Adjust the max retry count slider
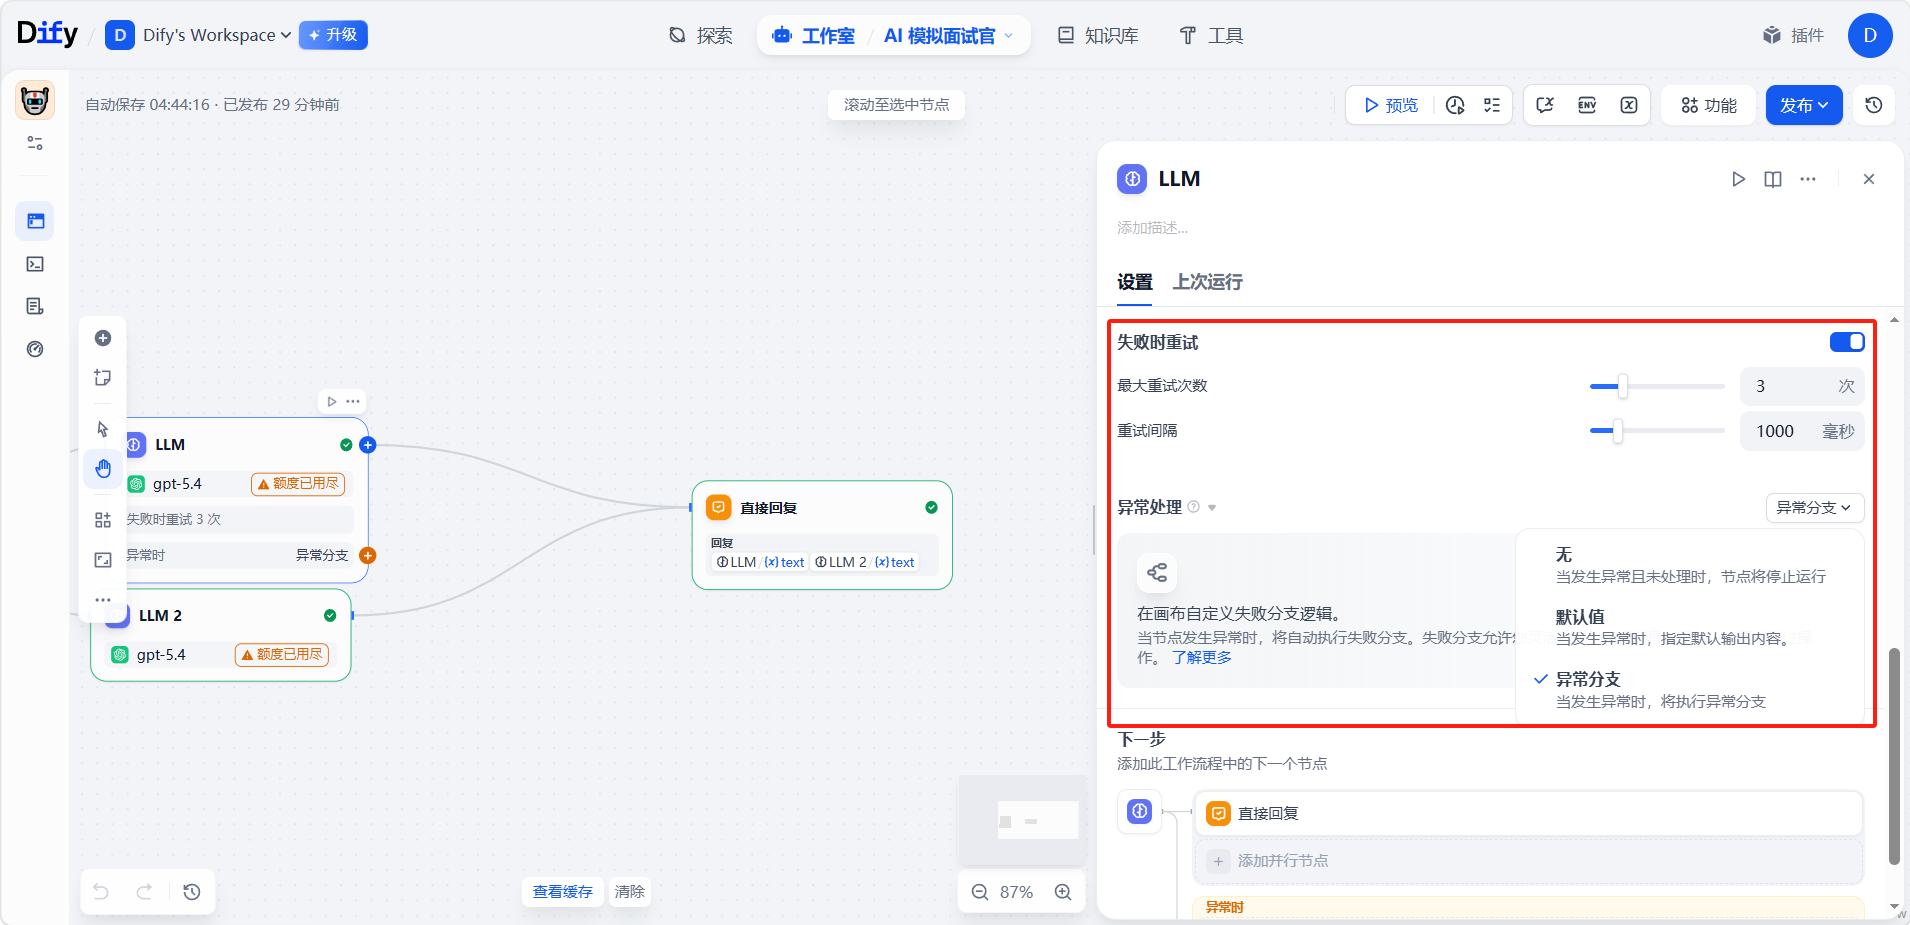The height and width of the screenshot is (925, 1910). pos(1622,386)
